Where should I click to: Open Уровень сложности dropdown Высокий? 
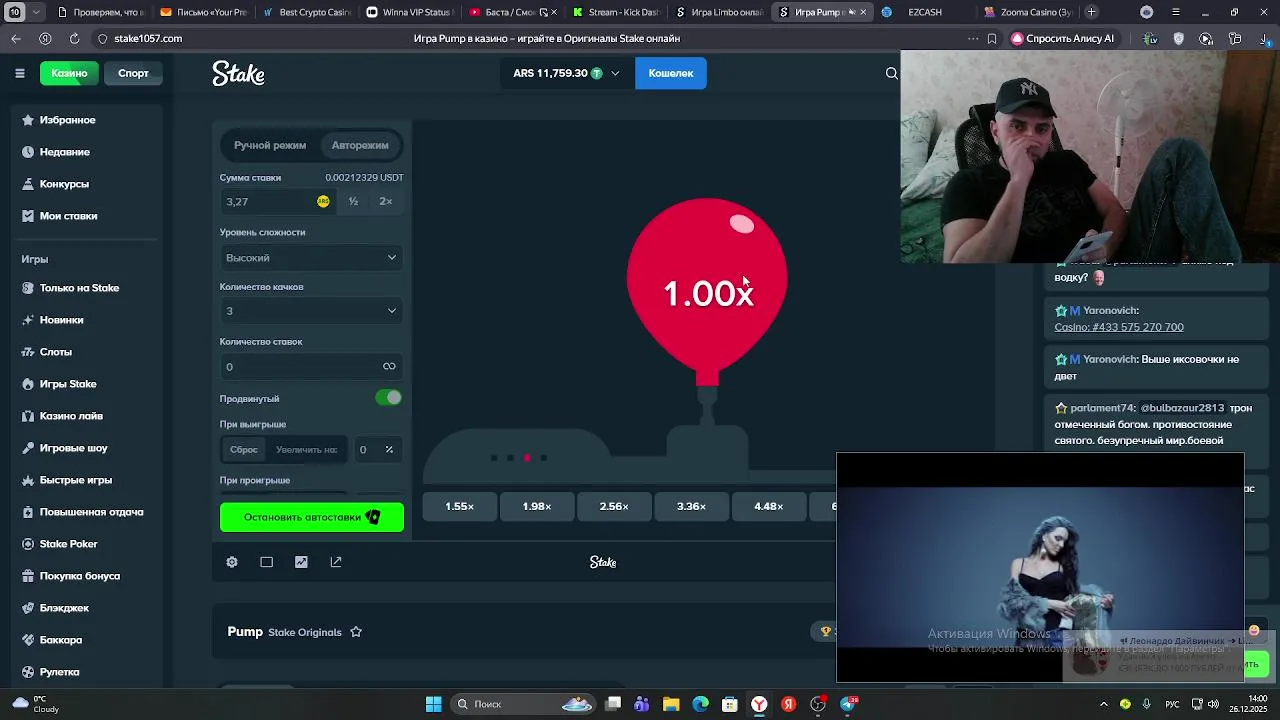click(x=311, y=258)
